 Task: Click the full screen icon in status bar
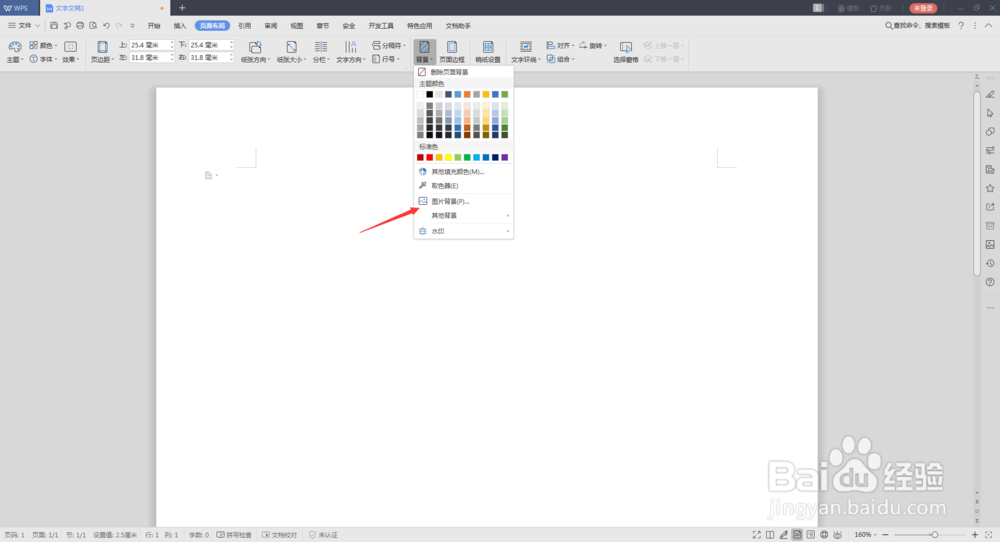click(756, 535)
